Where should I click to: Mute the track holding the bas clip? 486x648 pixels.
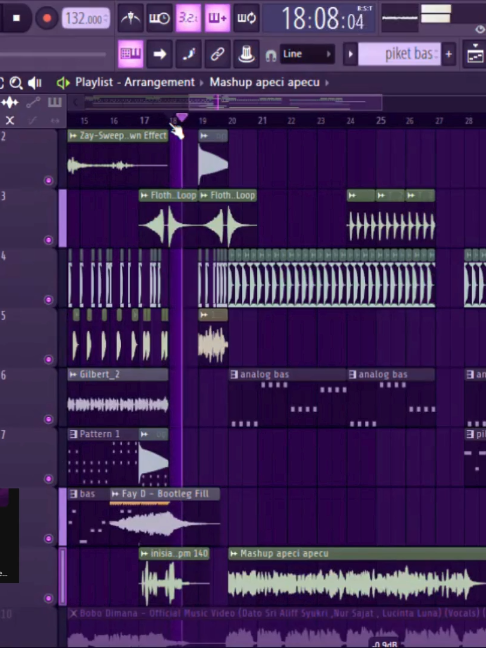pyautogui.click(x=48, y=538)
